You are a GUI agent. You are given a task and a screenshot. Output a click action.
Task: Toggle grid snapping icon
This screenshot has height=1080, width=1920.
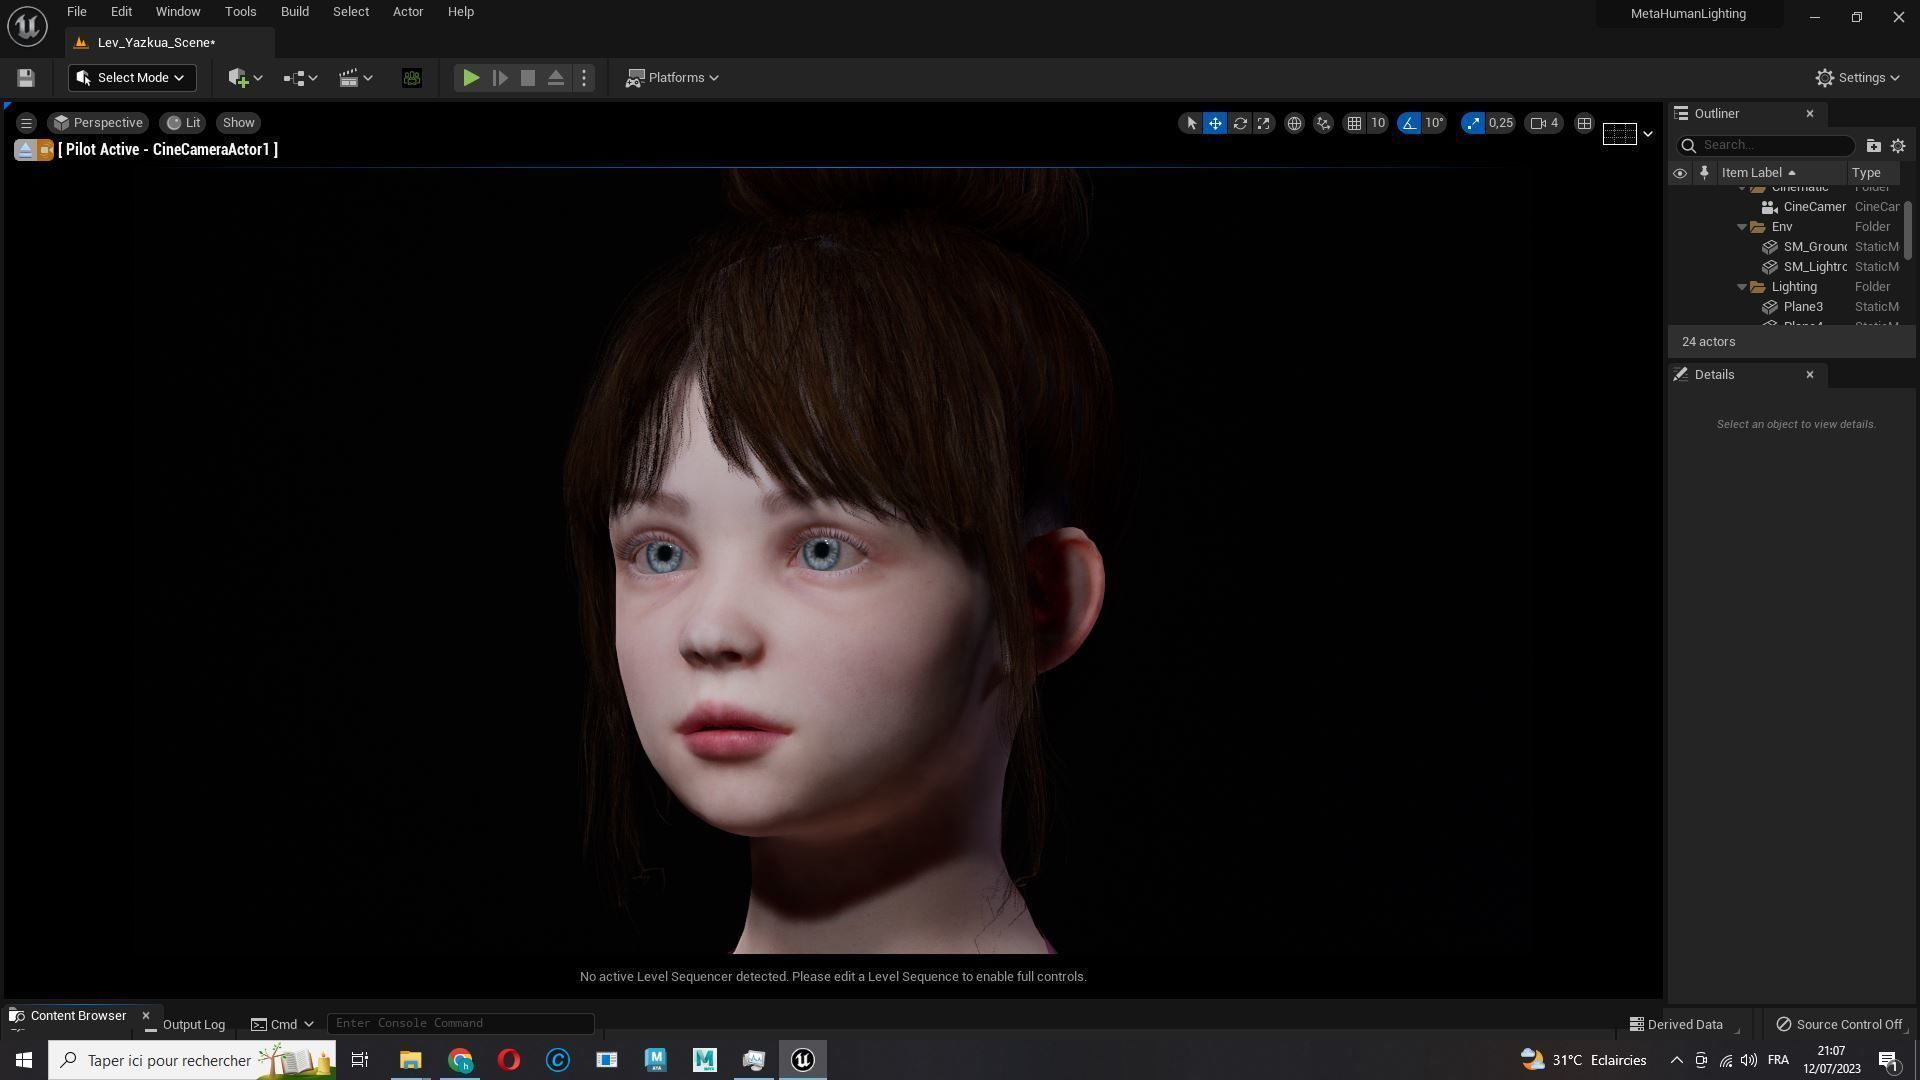(x=1354, y=123)
